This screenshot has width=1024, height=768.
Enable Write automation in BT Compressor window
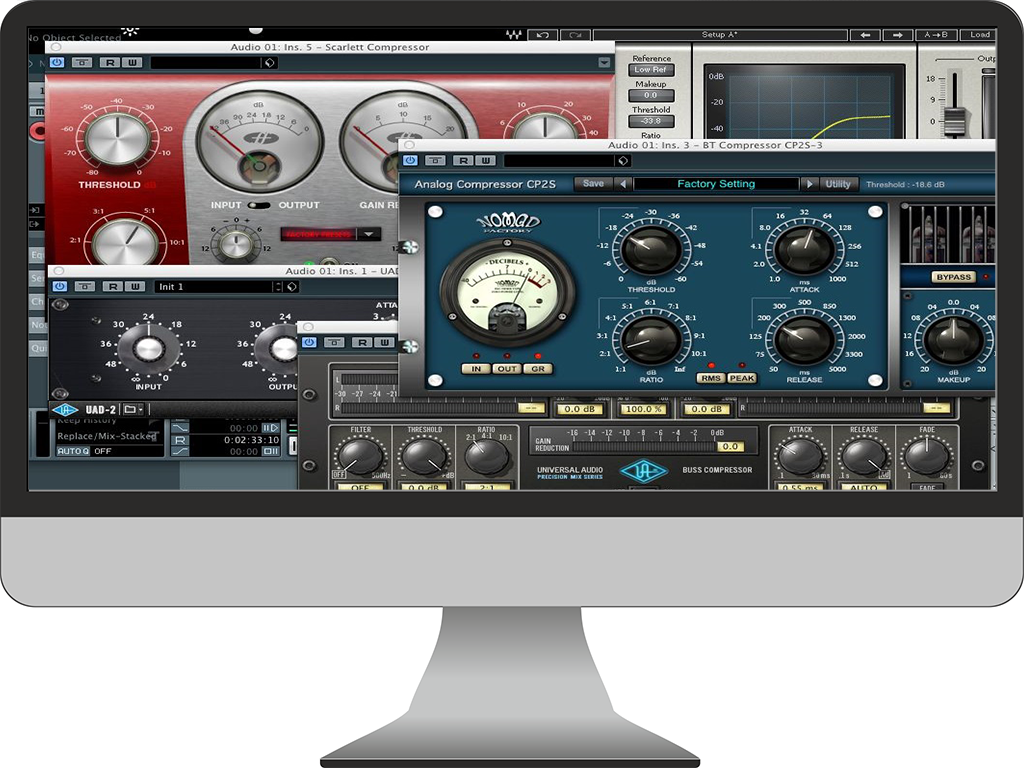(485, 160)
